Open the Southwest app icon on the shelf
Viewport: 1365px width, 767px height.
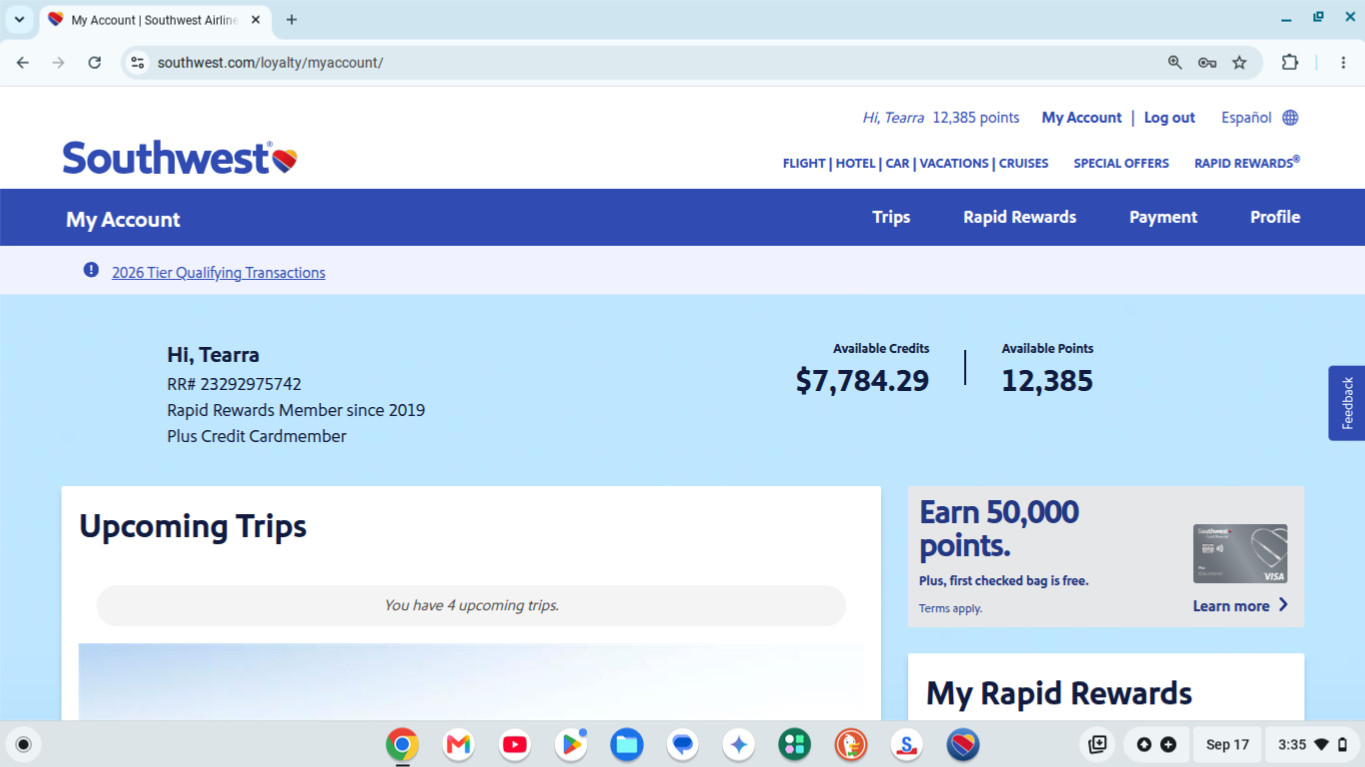pyautogui.click(x=963, y=744)
